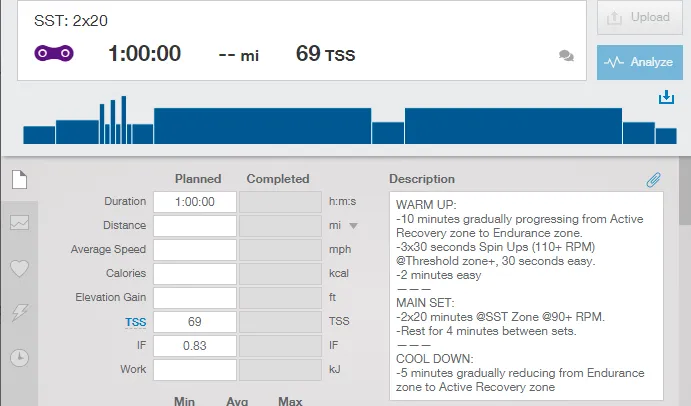
Task: Select the 4-minute rest block between sets
Action: click(388, 133)
